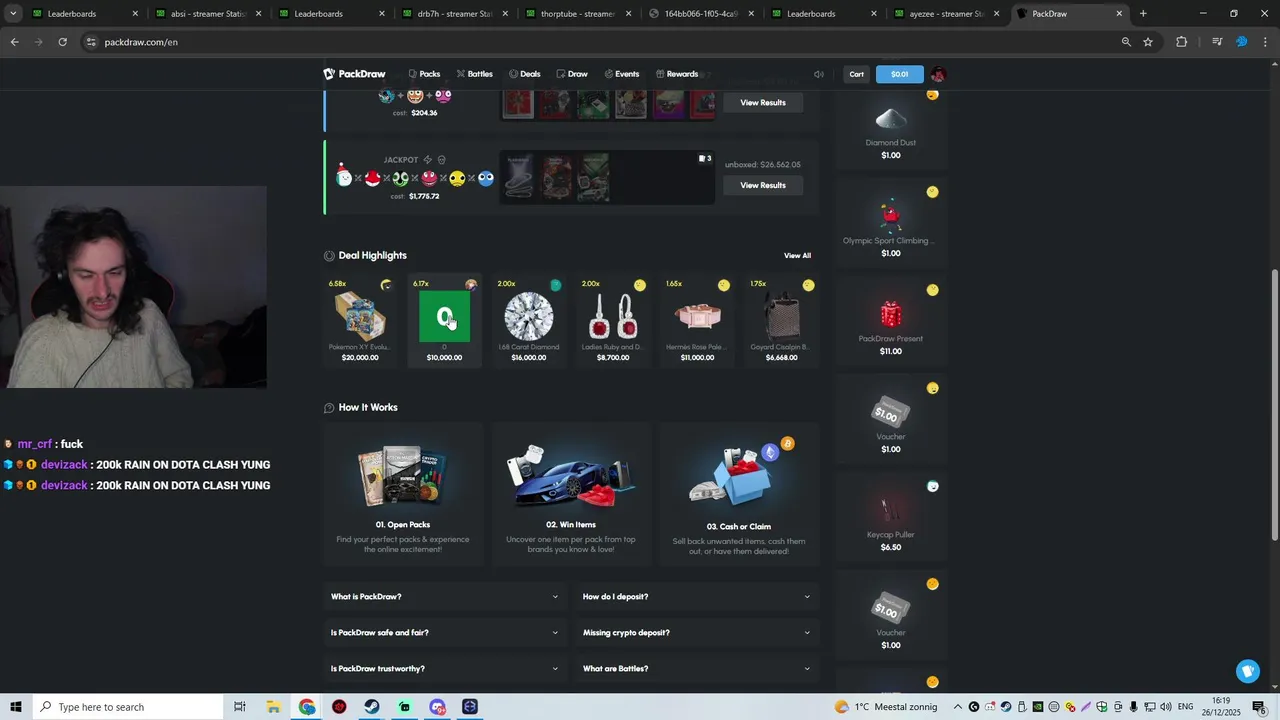The height and width of the screenshot is (720, 1280).
Task: Expand Is PackDraw safe and fair? question
Action: pyautogui.click(x=445, y=633)
